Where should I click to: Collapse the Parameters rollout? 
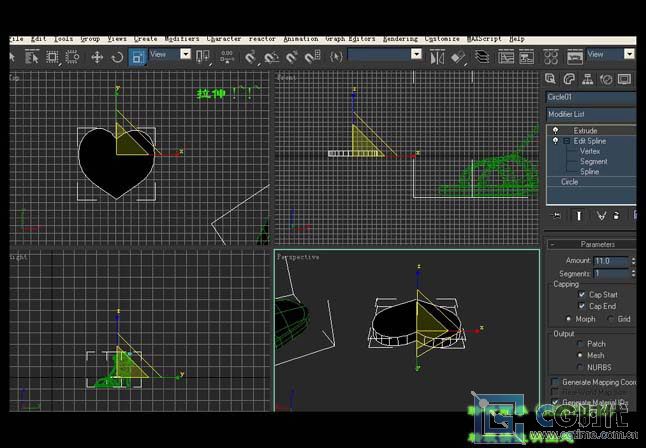point(596,244)
